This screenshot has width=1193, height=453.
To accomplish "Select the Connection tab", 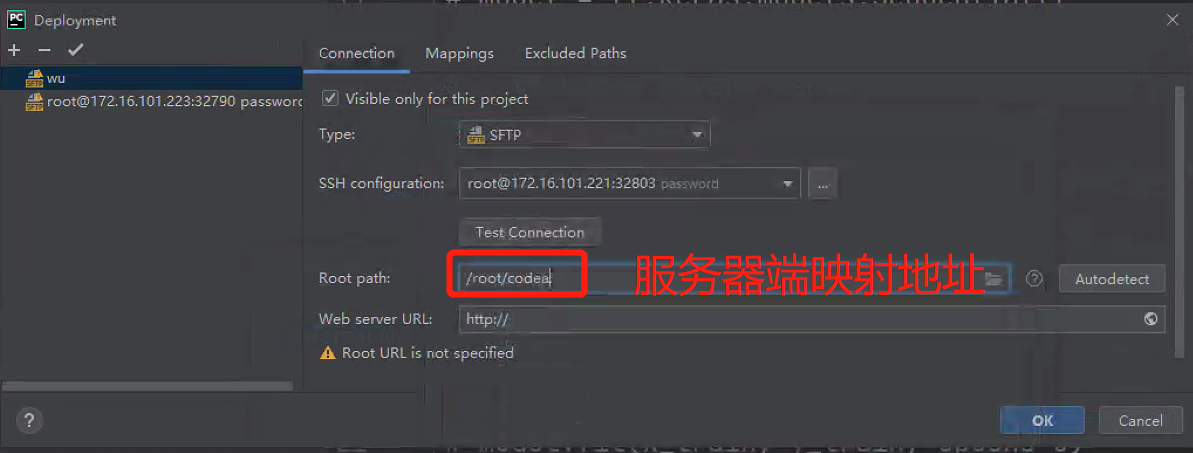I will pyautogui.click(x=356, y=53).
